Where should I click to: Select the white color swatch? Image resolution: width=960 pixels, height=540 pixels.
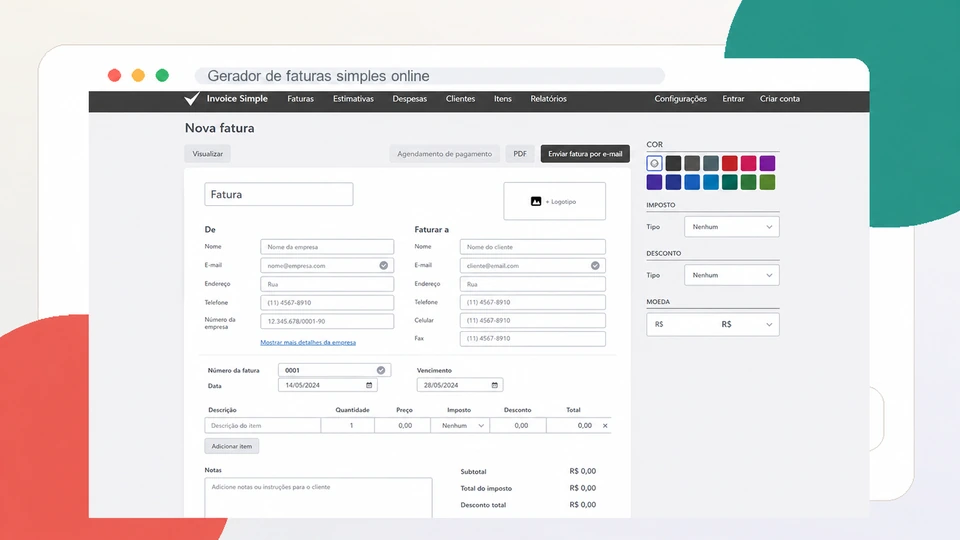(654, 163)
